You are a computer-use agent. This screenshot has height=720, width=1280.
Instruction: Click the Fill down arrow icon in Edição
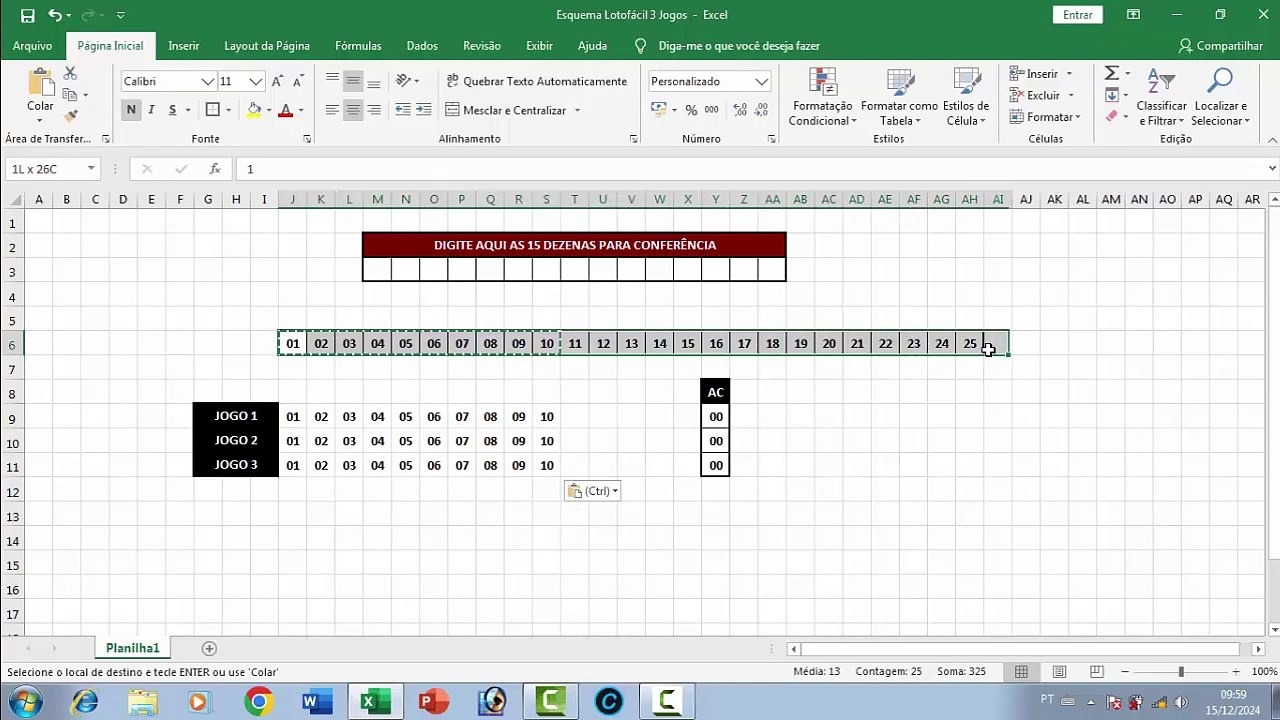pos(1111,95)
